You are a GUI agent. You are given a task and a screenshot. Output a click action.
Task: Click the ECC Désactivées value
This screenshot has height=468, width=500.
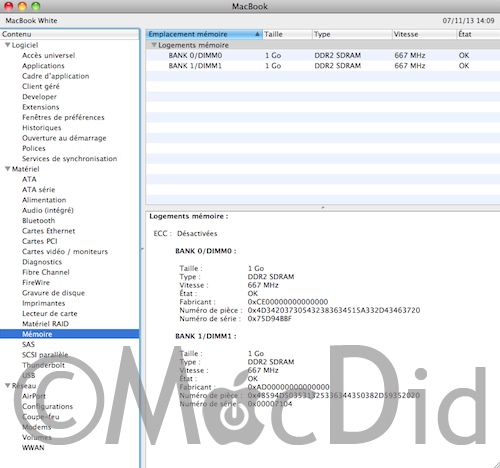tap(197, 234)
